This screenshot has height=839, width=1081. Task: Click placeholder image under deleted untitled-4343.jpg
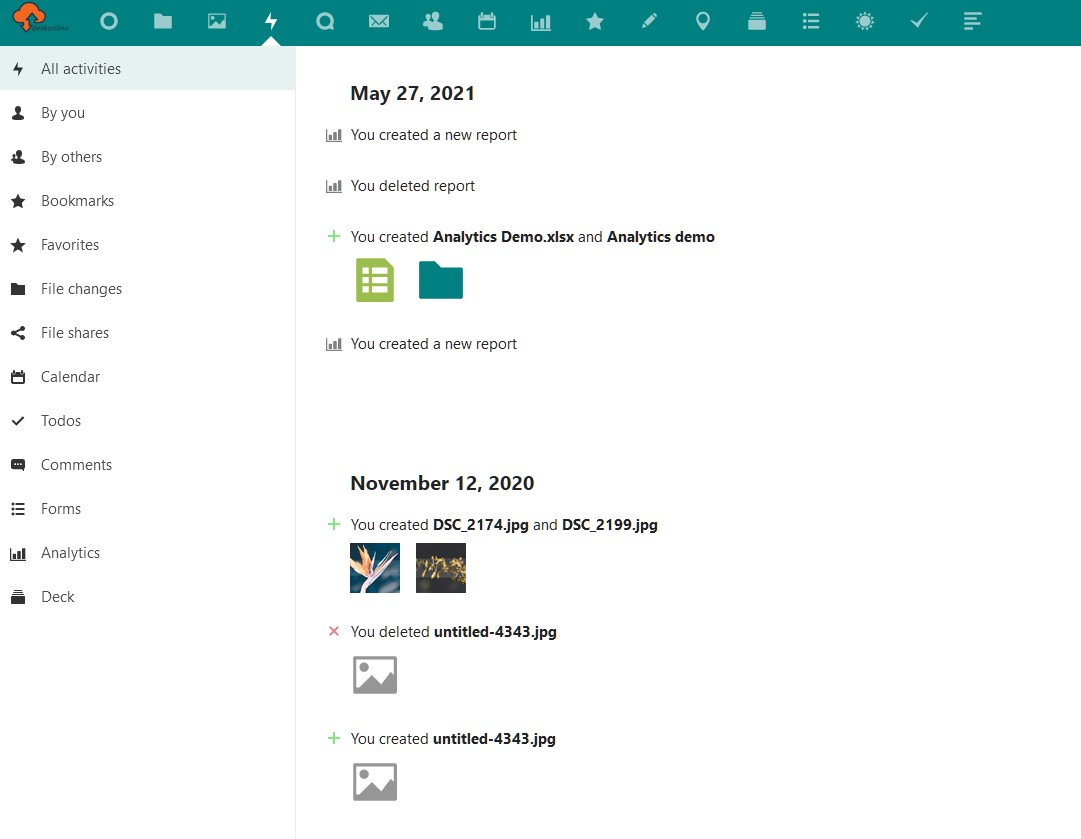(x=375, y=675)
